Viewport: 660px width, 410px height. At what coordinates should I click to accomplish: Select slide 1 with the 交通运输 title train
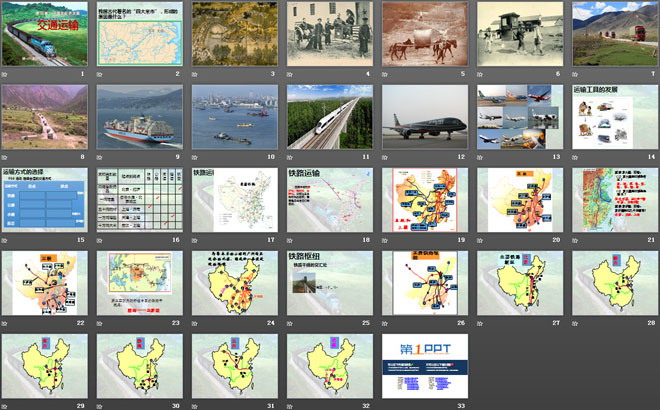[45, 34]
